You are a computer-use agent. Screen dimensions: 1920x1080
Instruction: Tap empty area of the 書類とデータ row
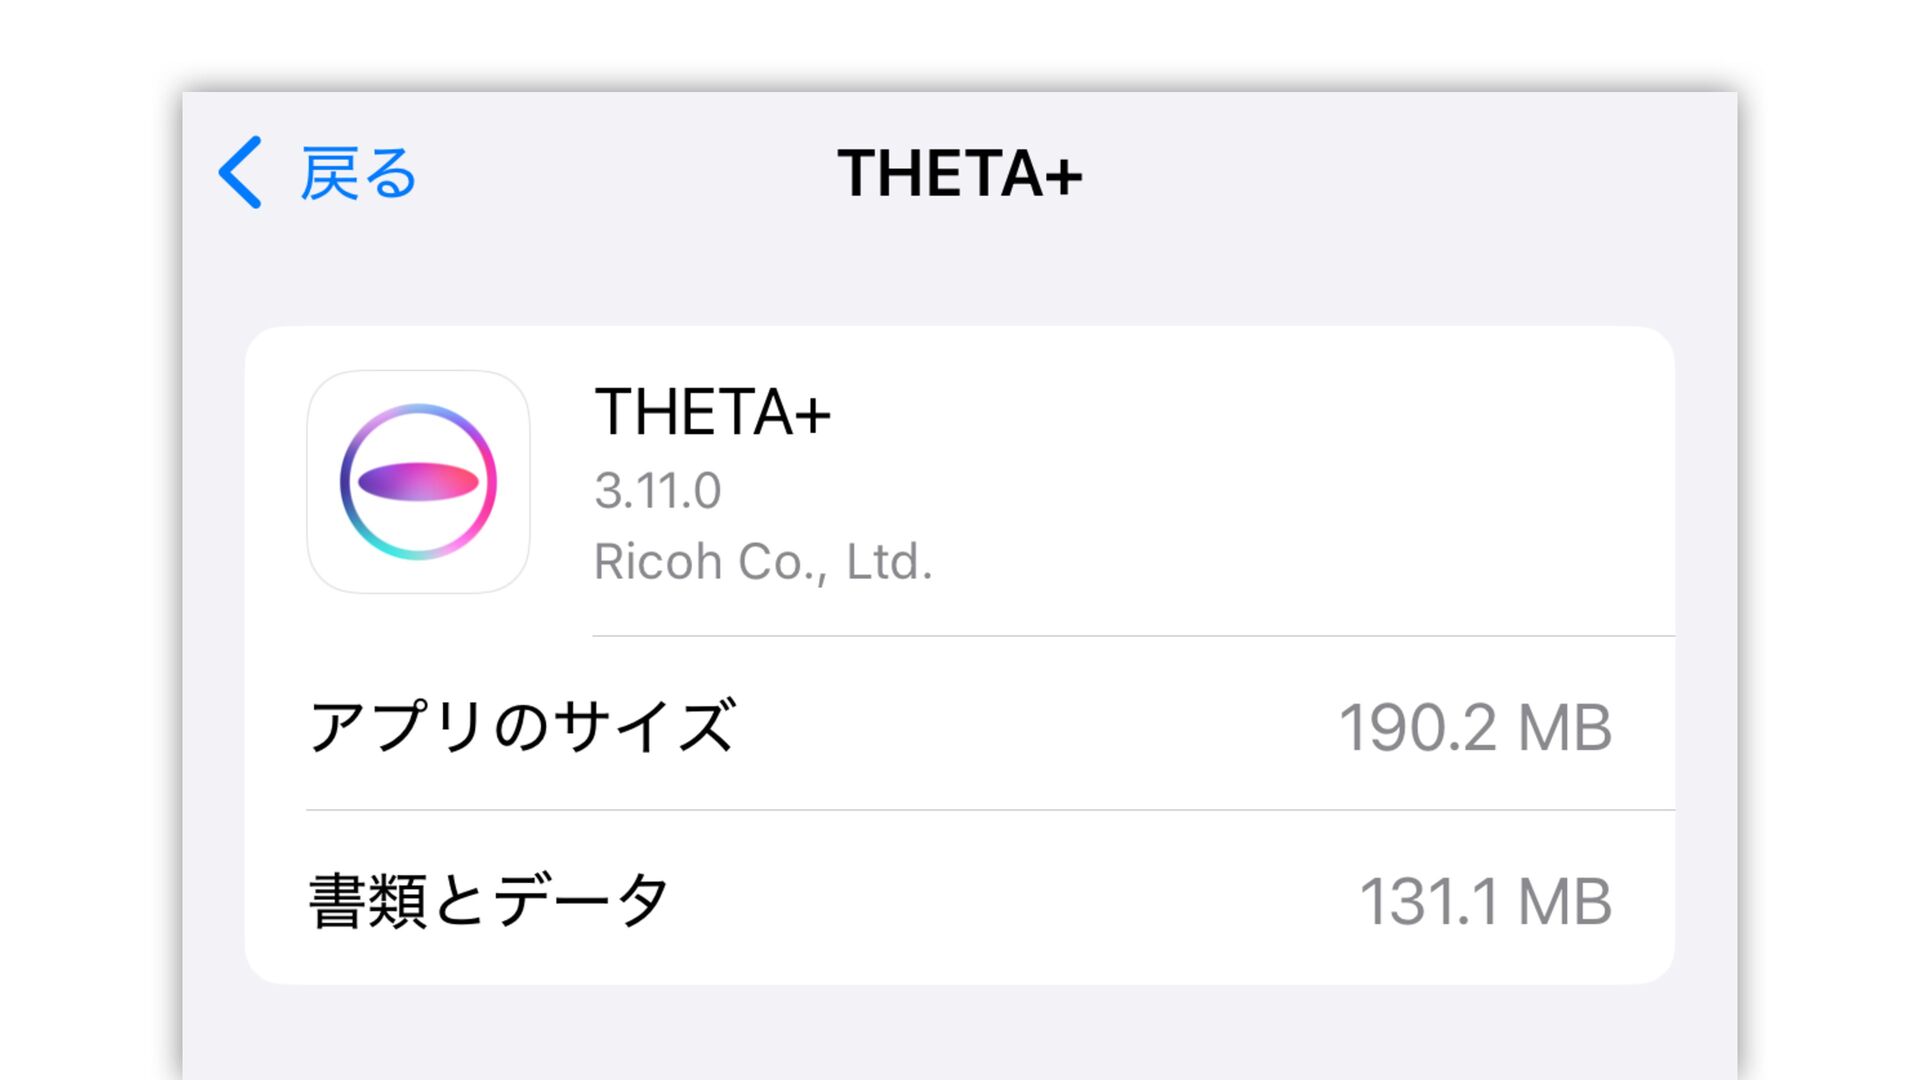coord(1010,900)
